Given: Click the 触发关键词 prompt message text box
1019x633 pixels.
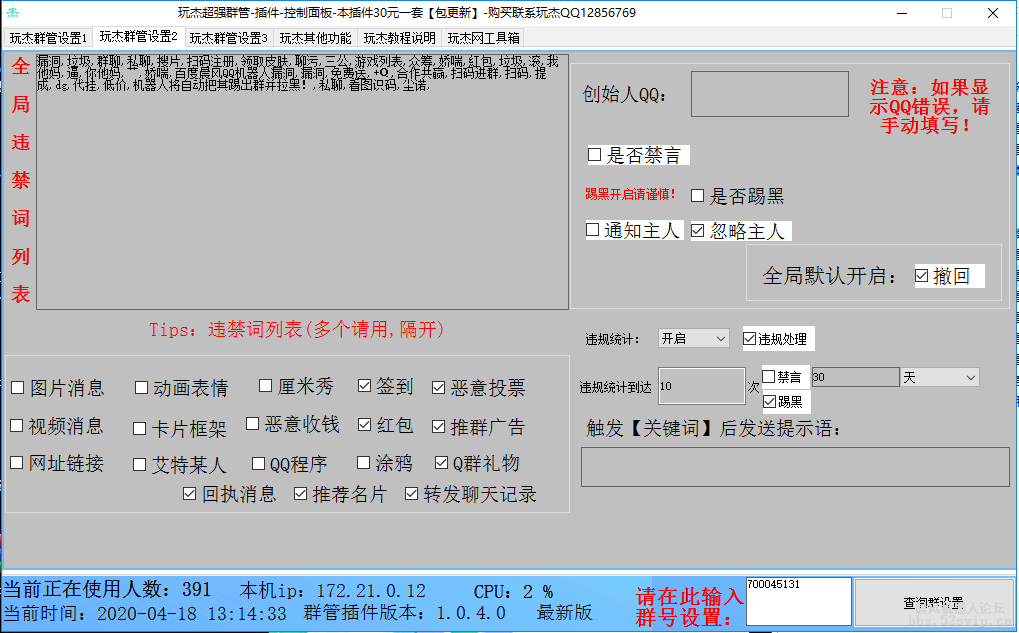Looking at the screenshot, I should pos(795,467).
